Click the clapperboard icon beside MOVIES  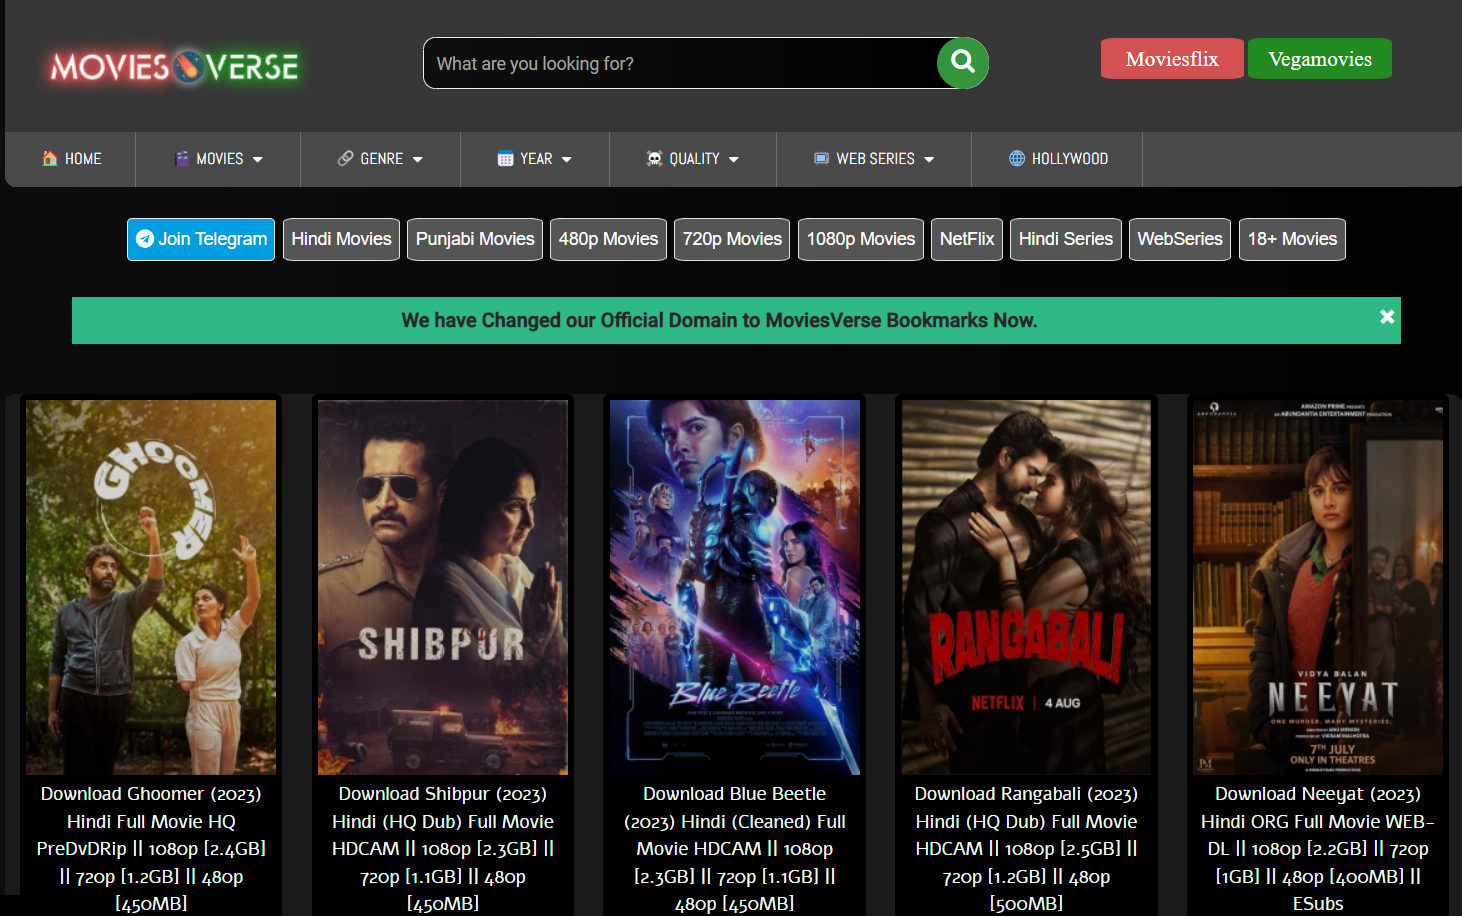point(182,159)
